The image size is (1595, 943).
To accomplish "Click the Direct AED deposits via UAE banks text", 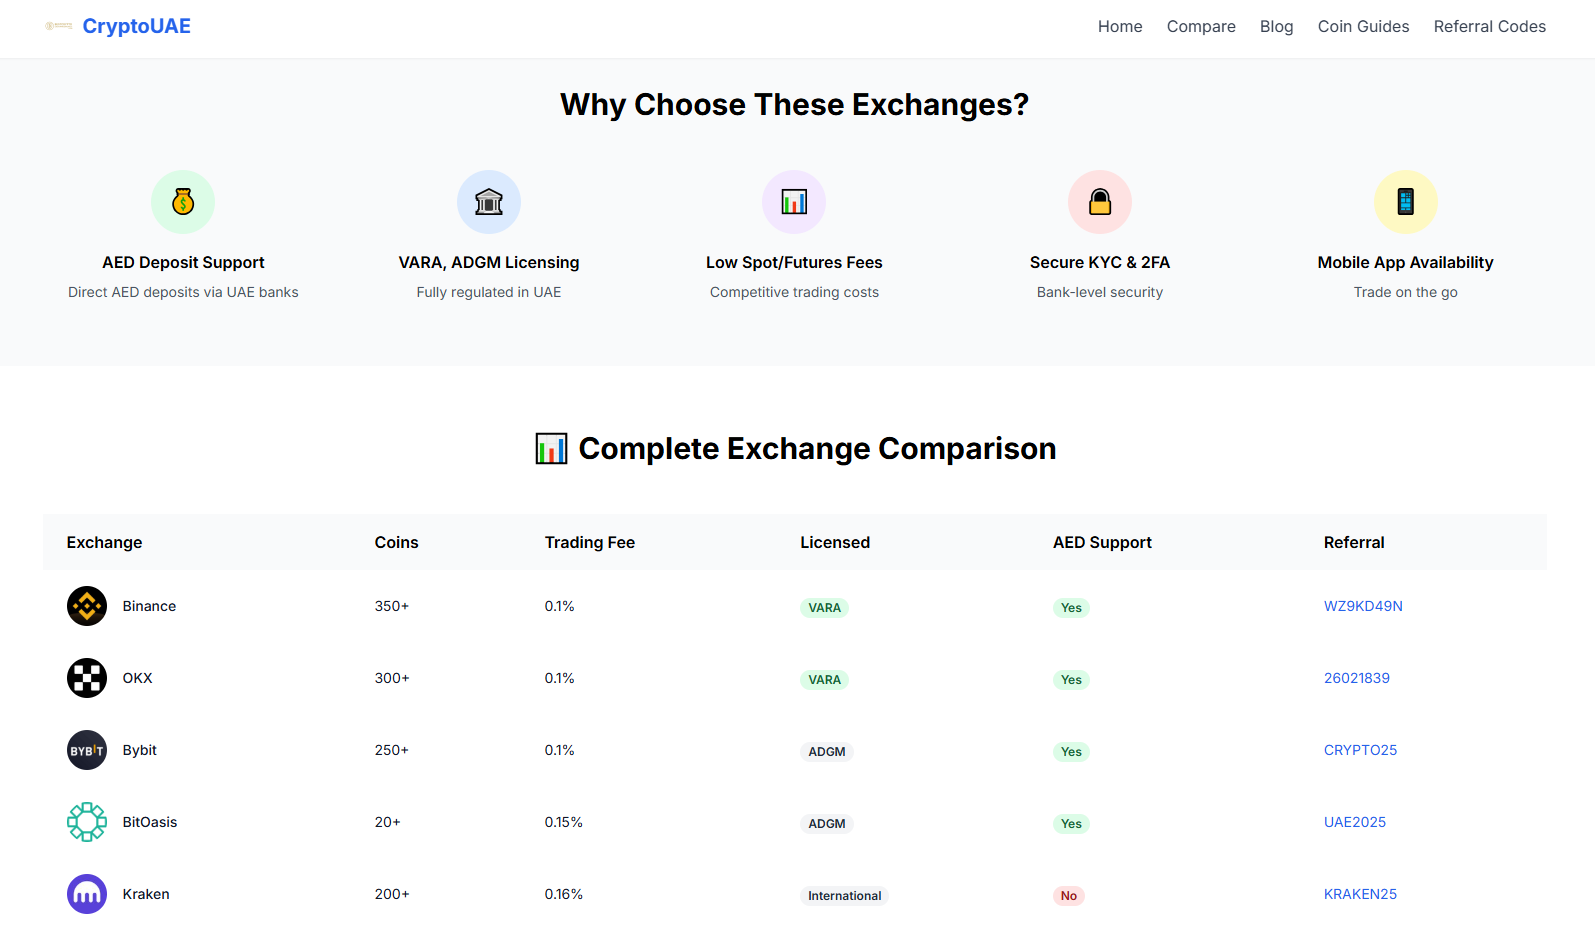I will click(x=183, y=292).
